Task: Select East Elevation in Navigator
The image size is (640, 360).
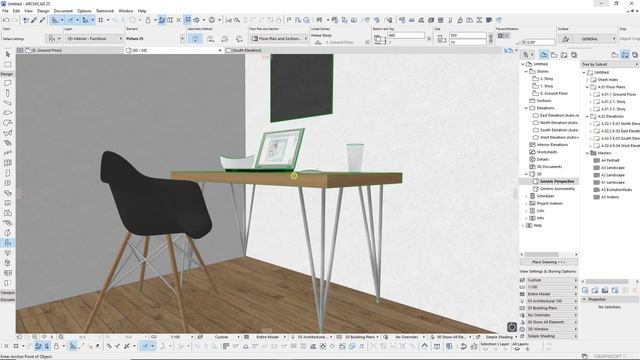Action: click(559, 116)
